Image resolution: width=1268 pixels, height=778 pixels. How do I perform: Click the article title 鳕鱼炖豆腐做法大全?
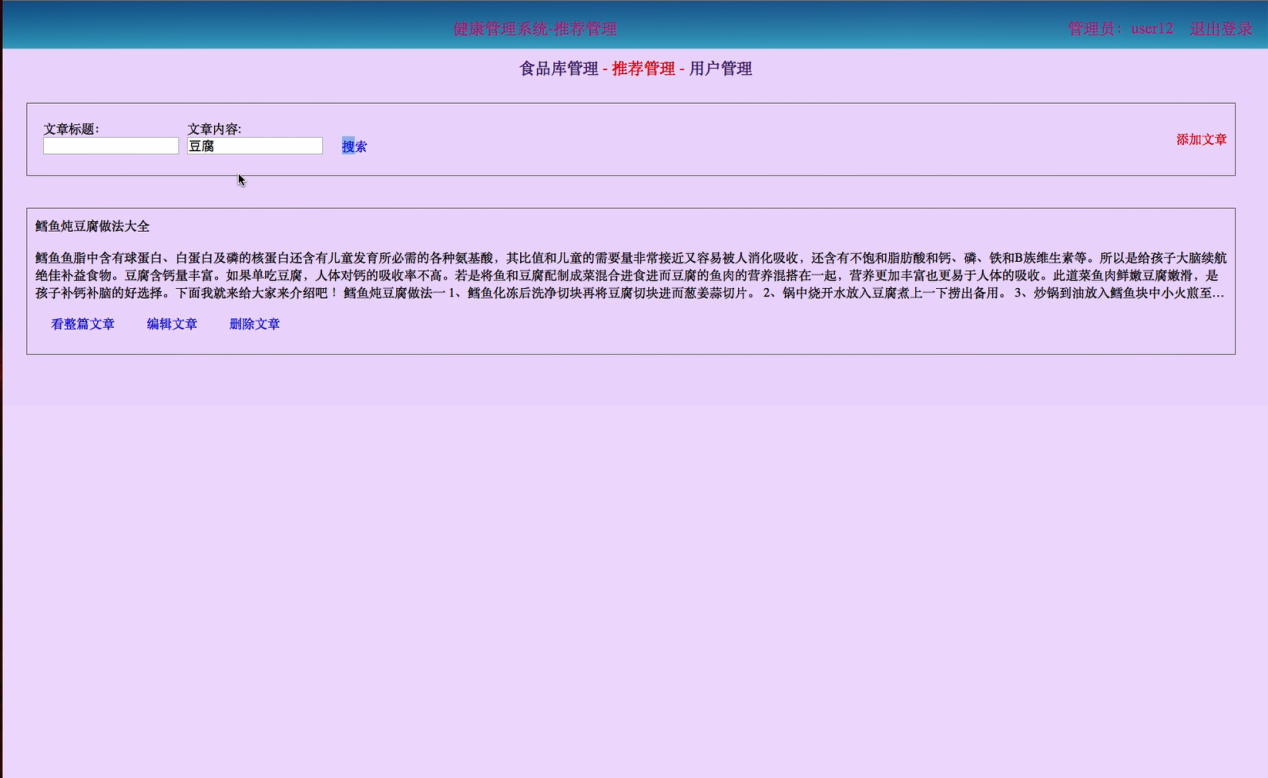tap(92, 227)
